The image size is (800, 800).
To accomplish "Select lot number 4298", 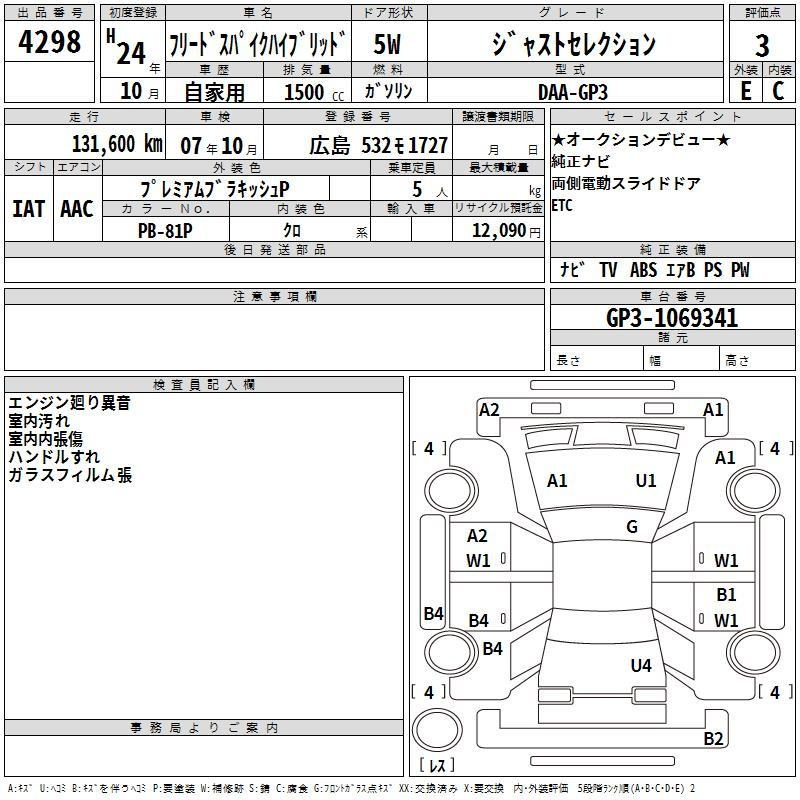I will [x=49, y=42].
